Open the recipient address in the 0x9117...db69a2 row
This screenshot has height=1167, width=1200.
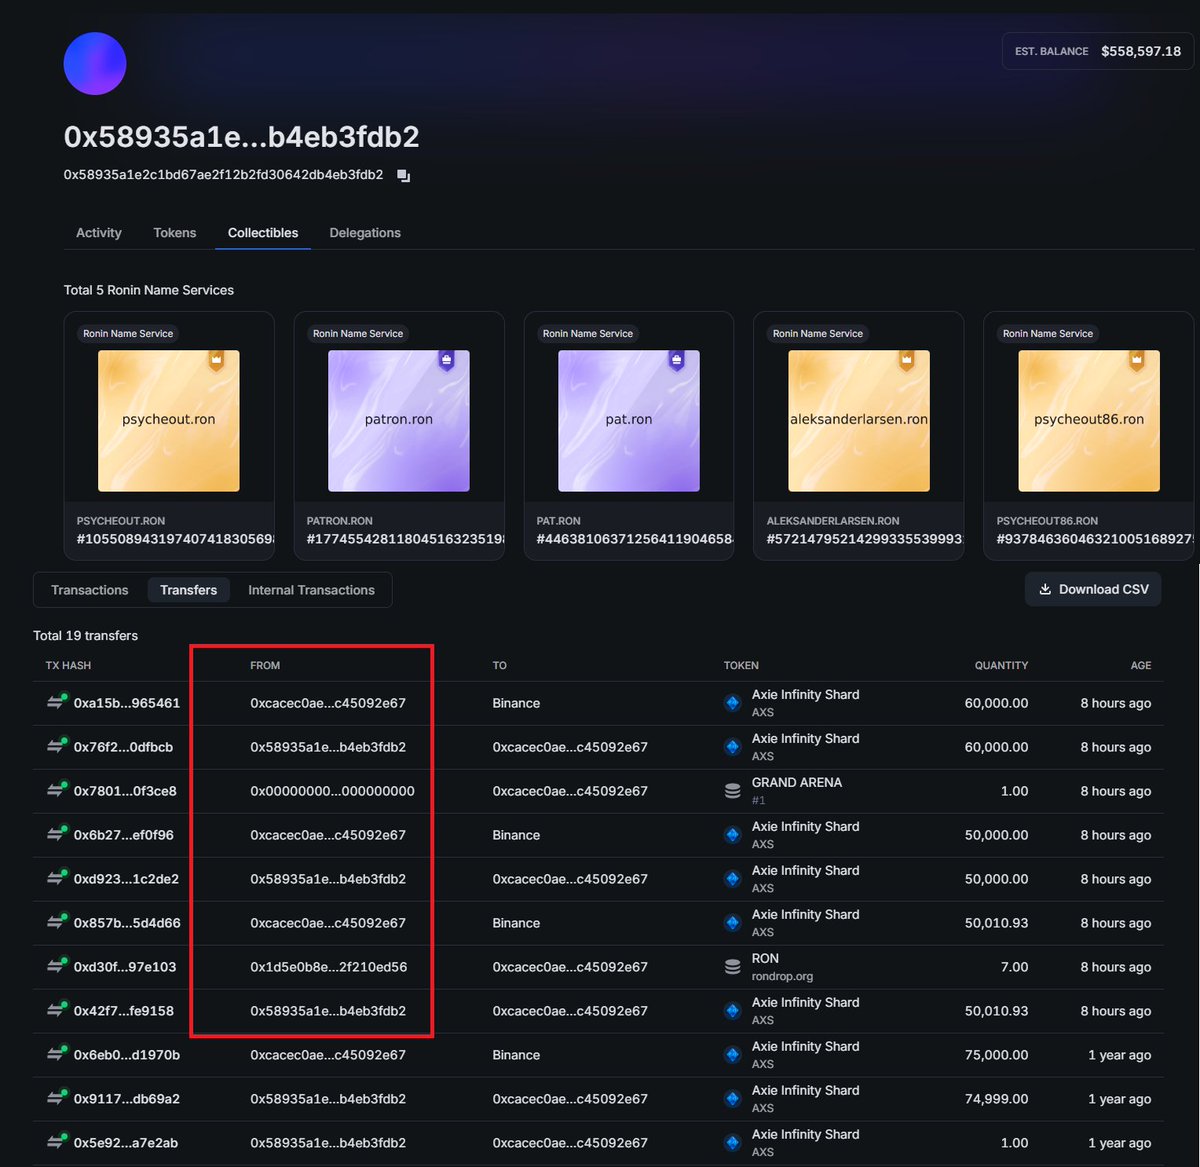[x=570, y=1099]
